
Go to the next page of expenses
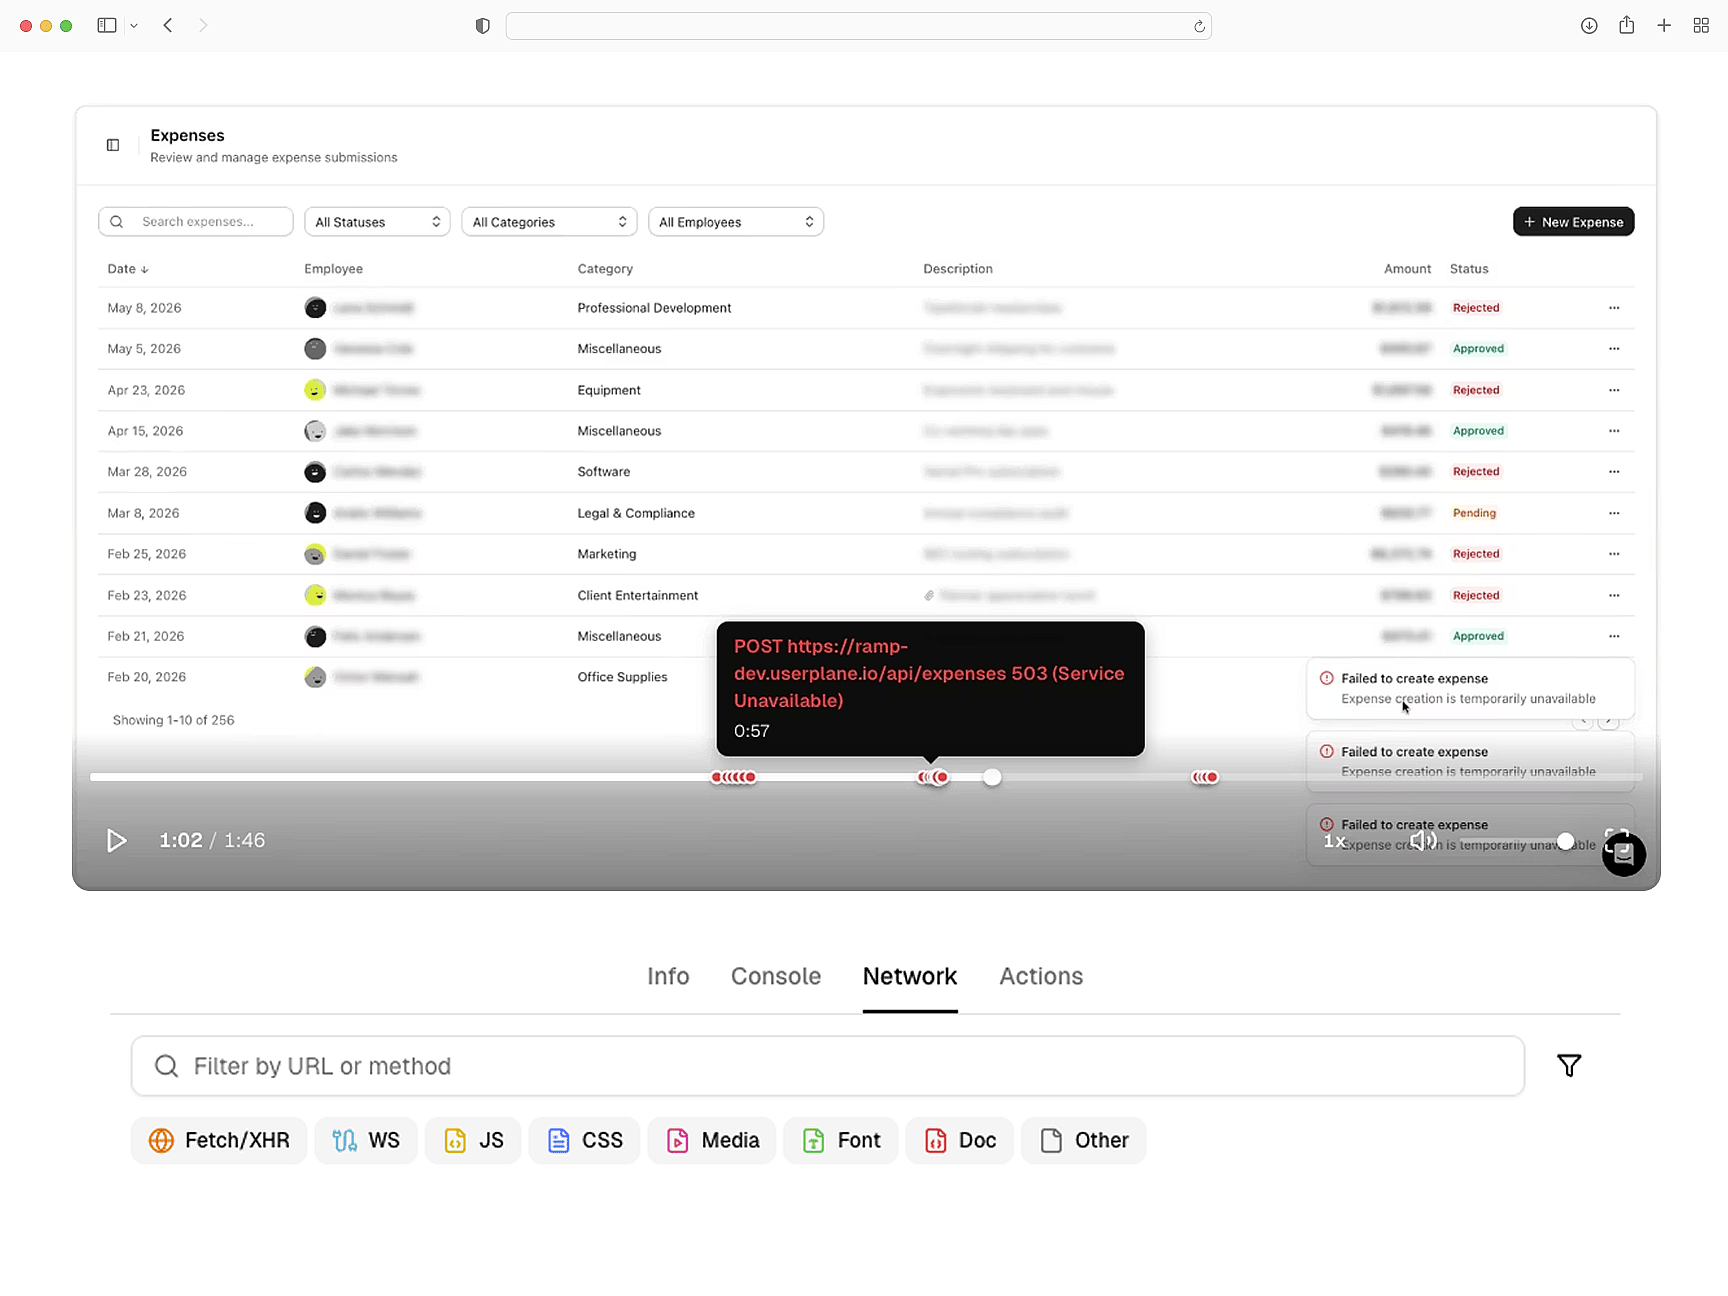(x=1610, y=720)
